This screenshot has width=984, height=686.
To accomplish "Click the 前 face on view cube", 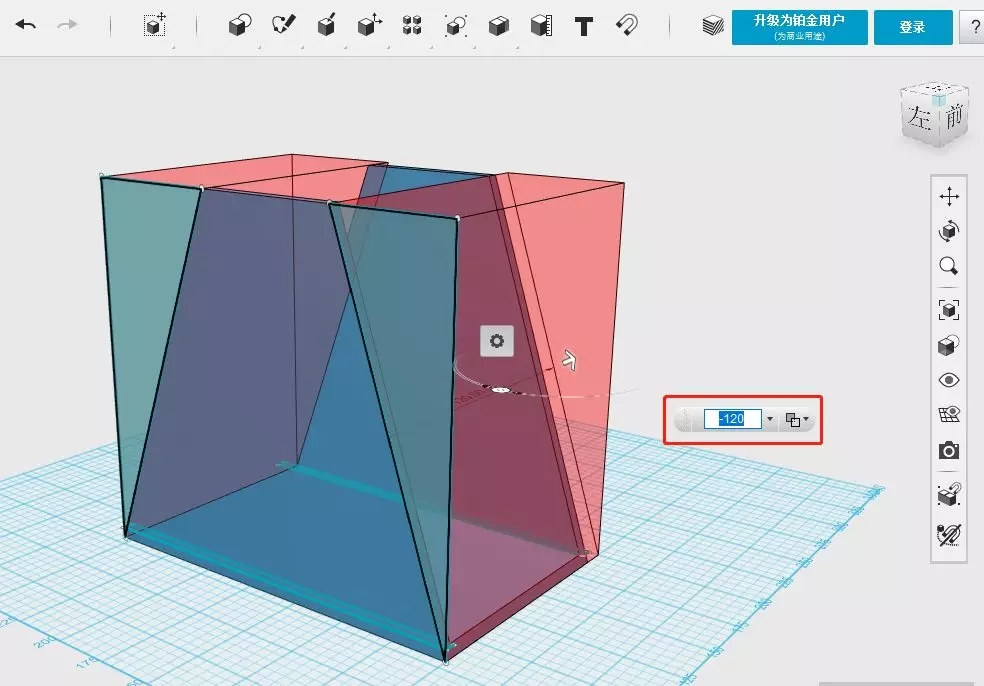I will (x=953, y=117).
